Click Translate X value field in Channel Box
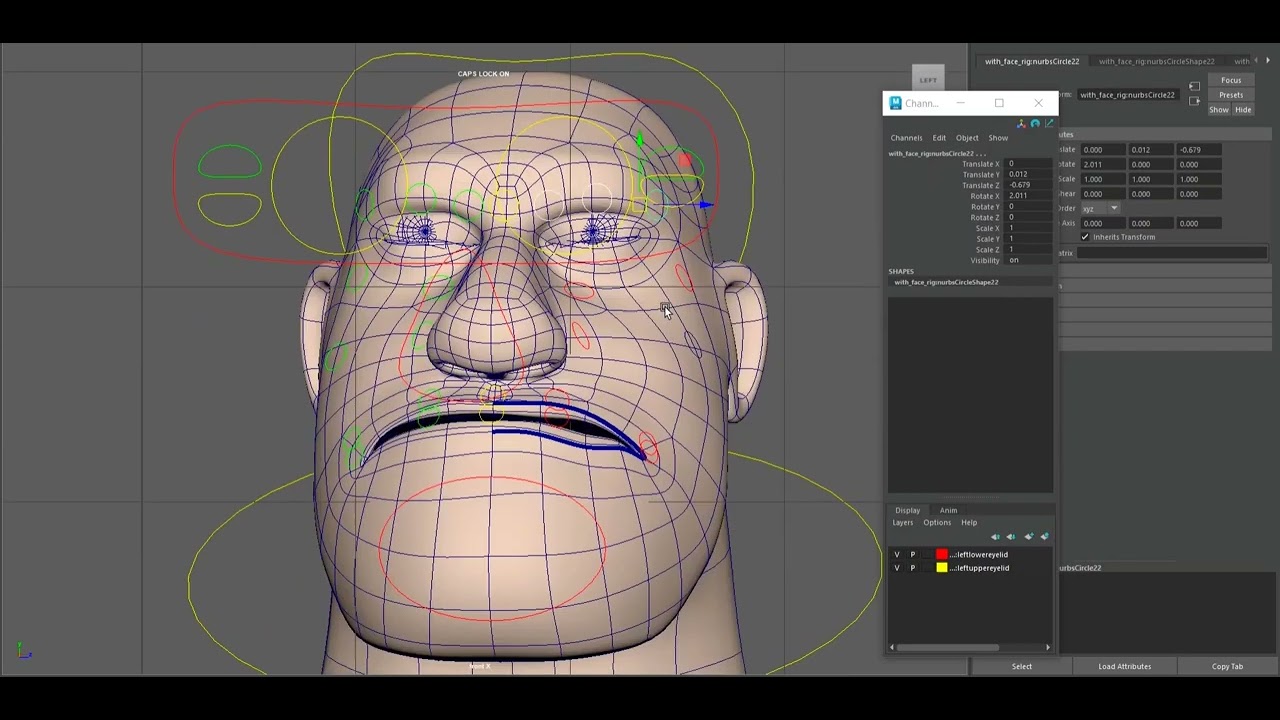 click(1028, 164)
